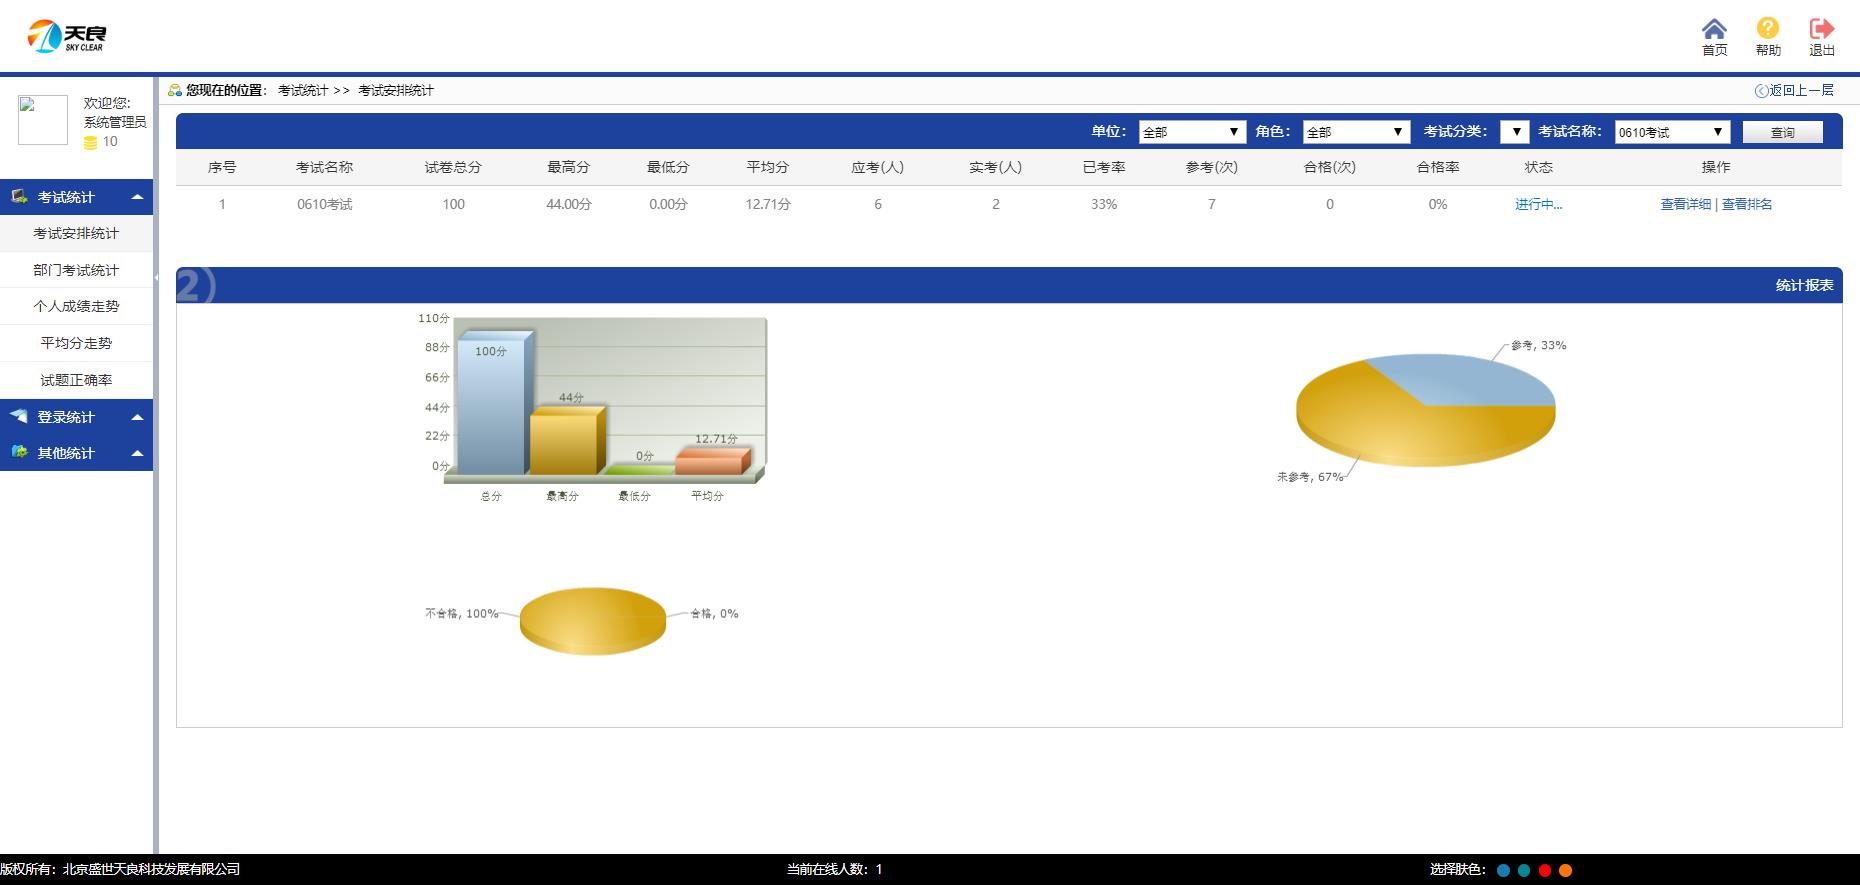Click the 退出 logout icon
Image resolution: width=1860 pixels, height=885 pixels.
(1821, 30)
